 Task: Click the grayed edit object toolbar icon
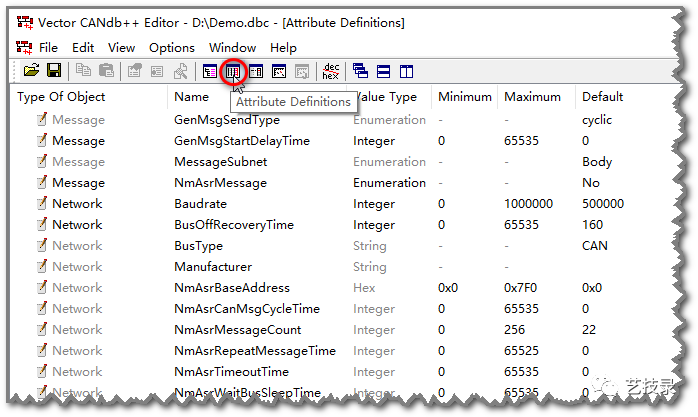[157, 71]
